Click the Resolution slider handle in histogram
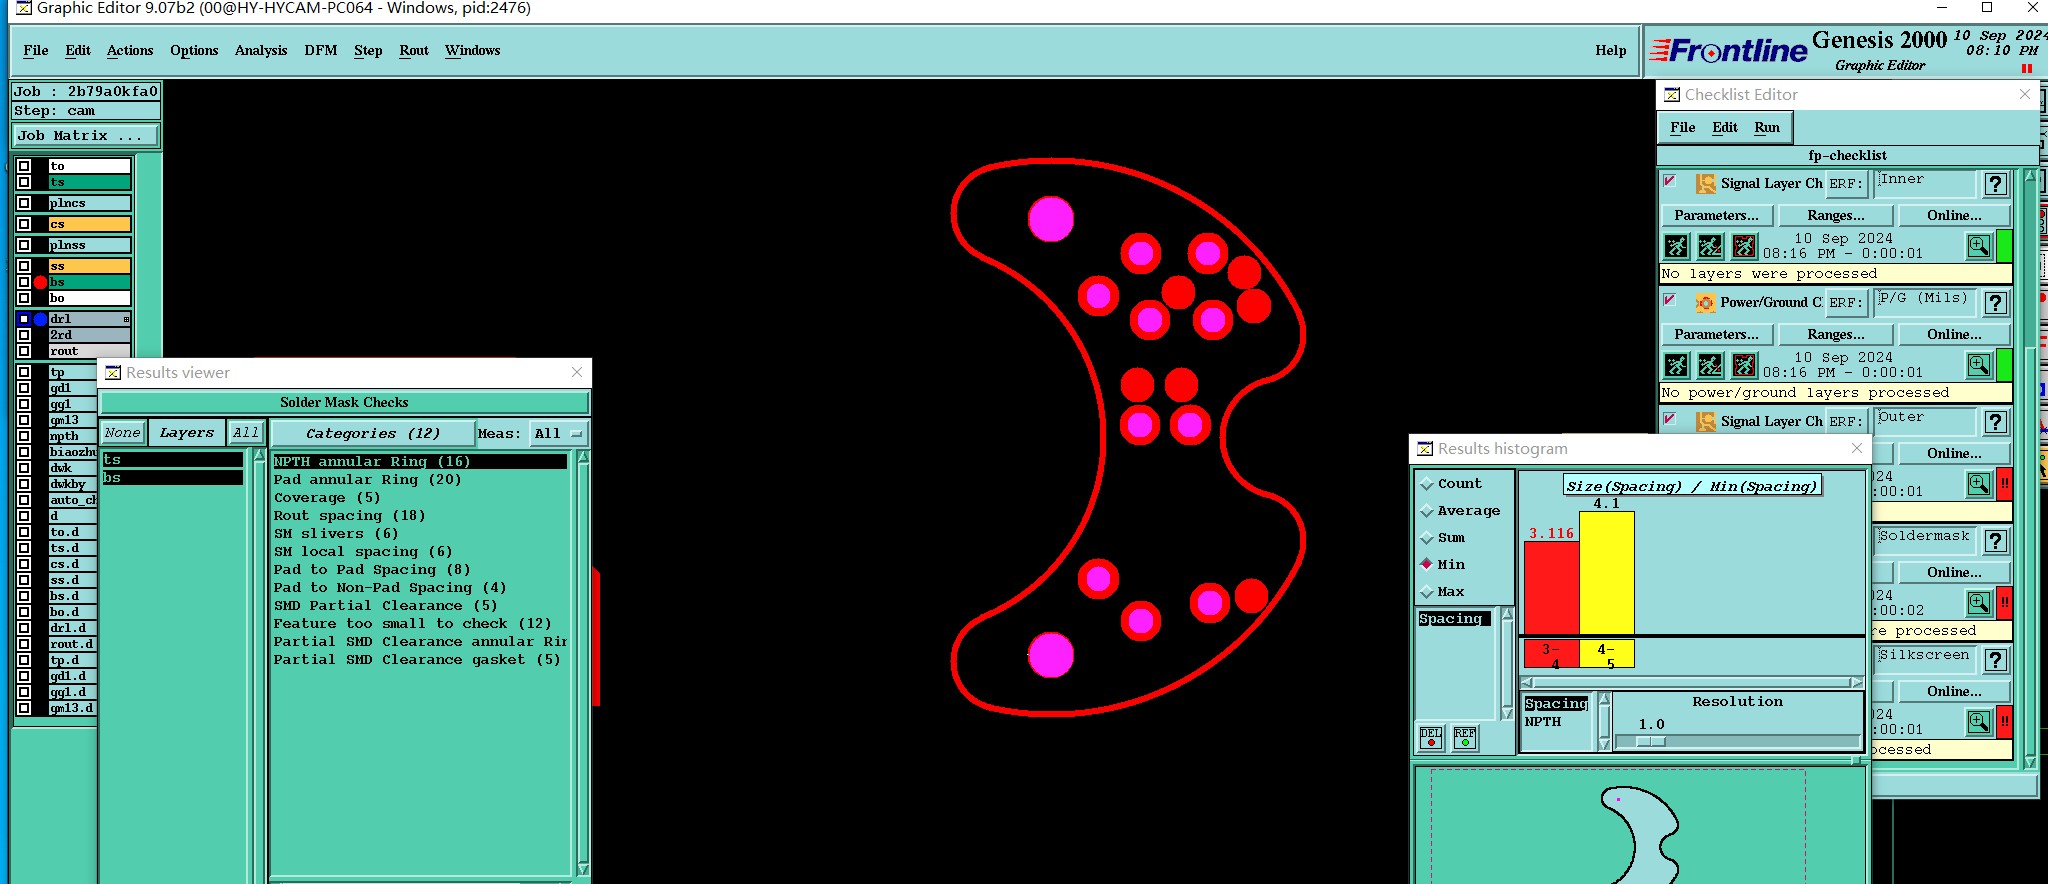Viewport: 2048px width, 884px height. click(1650, 742)
